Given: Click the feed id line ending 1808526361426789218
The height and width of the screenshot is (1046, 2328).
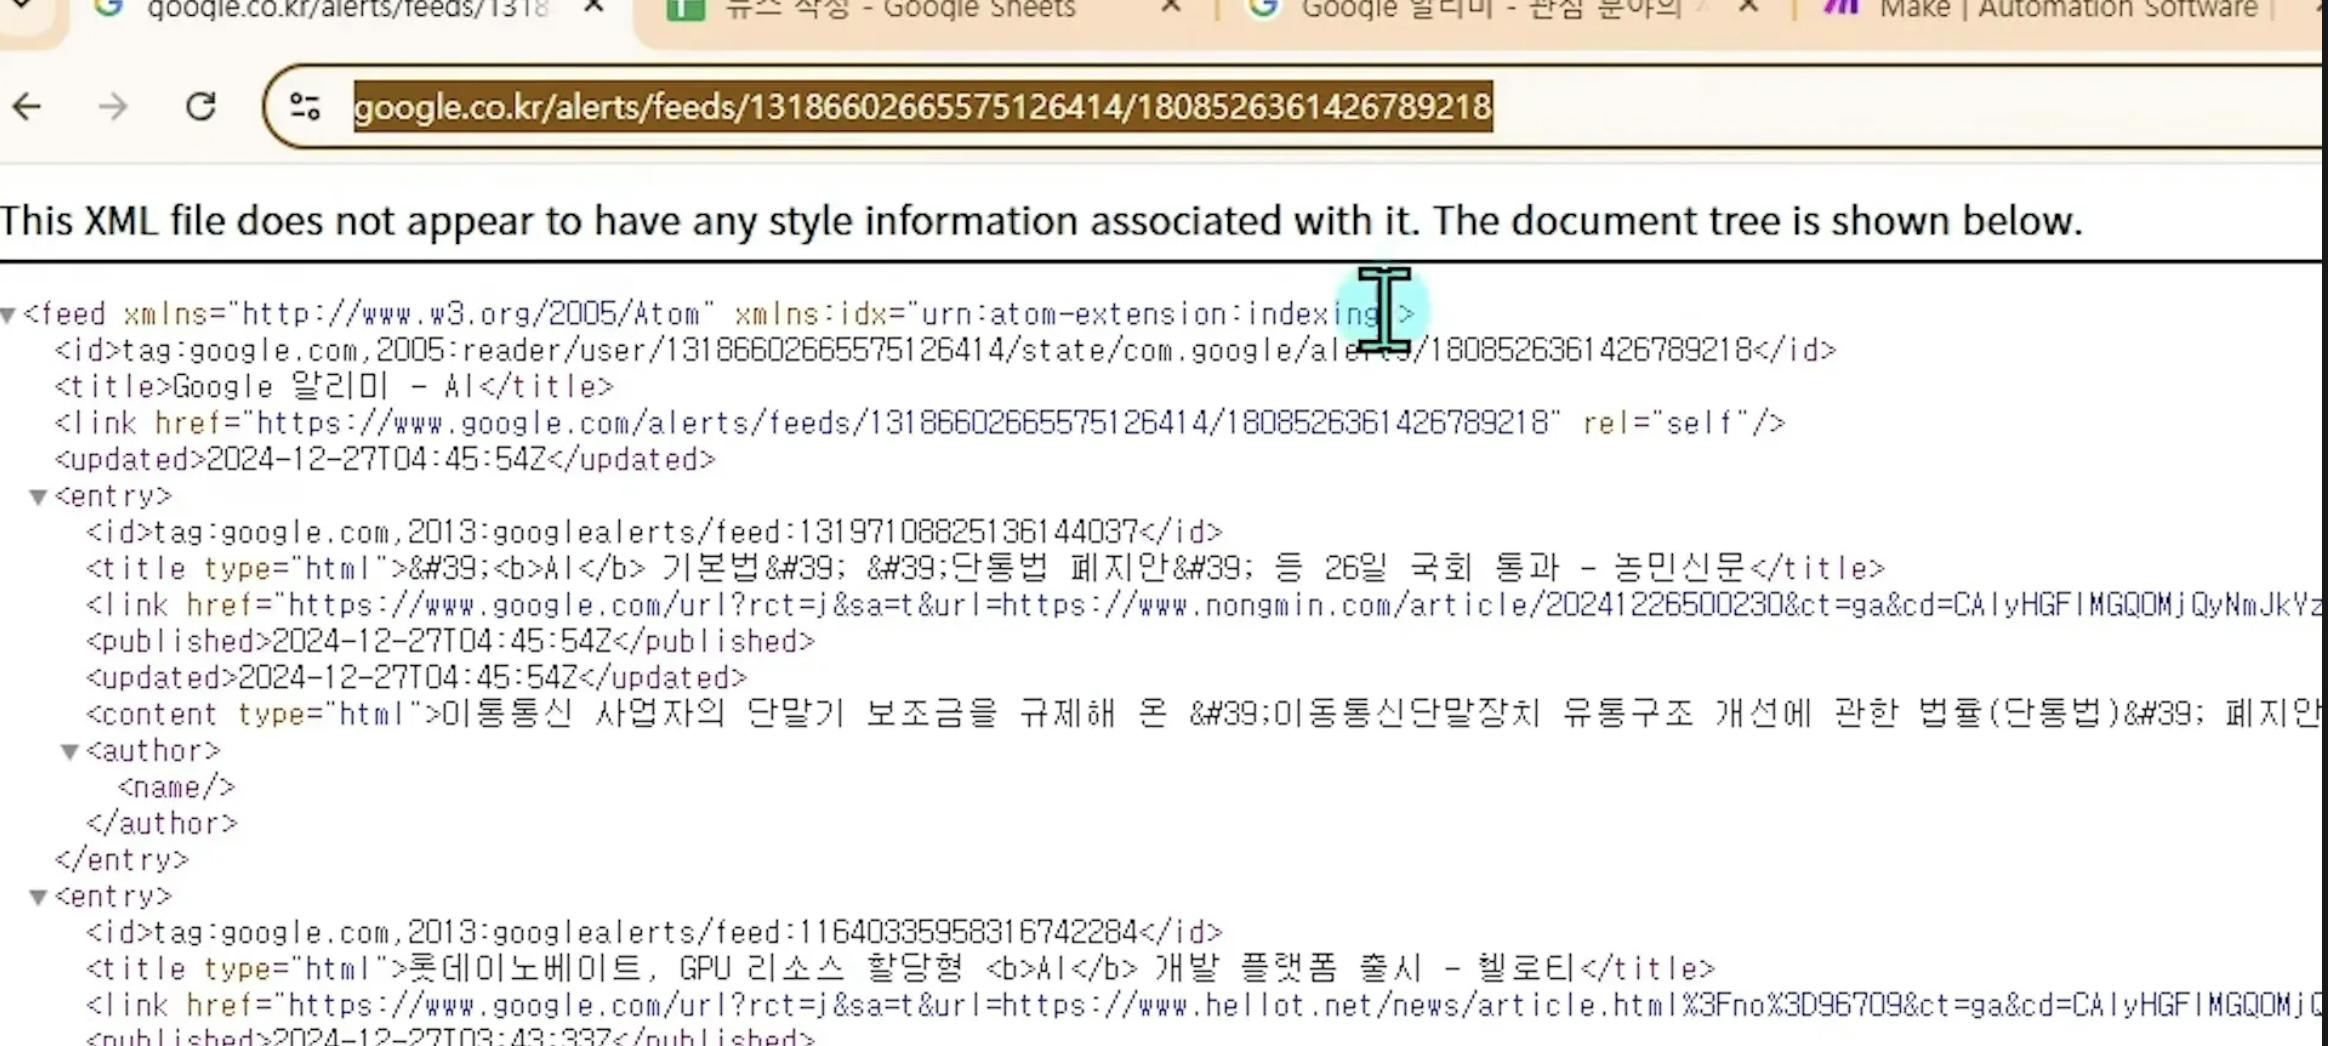Looking at the screenshot, I should click(x=945, y=350).
